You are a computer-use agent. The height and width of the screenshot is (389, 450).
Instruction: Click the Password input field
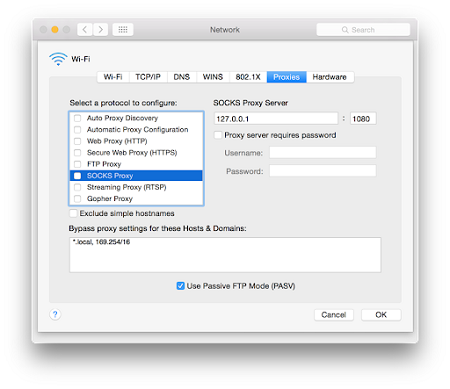(323, 171)
